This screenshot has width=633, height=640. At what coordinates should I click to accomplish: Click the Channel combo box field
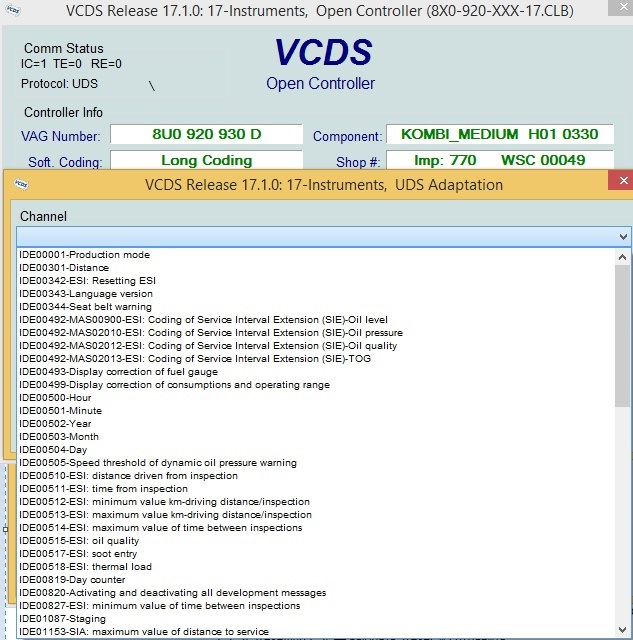tap(324, 237)
